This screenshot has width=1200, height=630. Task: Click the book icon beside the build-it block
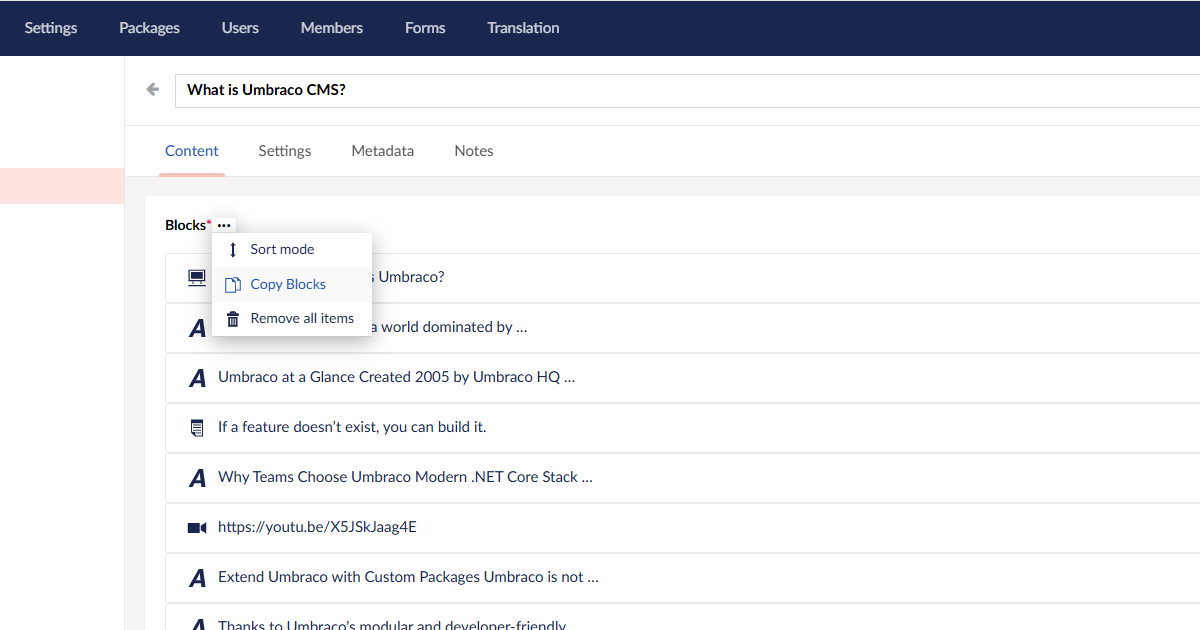(197, 427)
